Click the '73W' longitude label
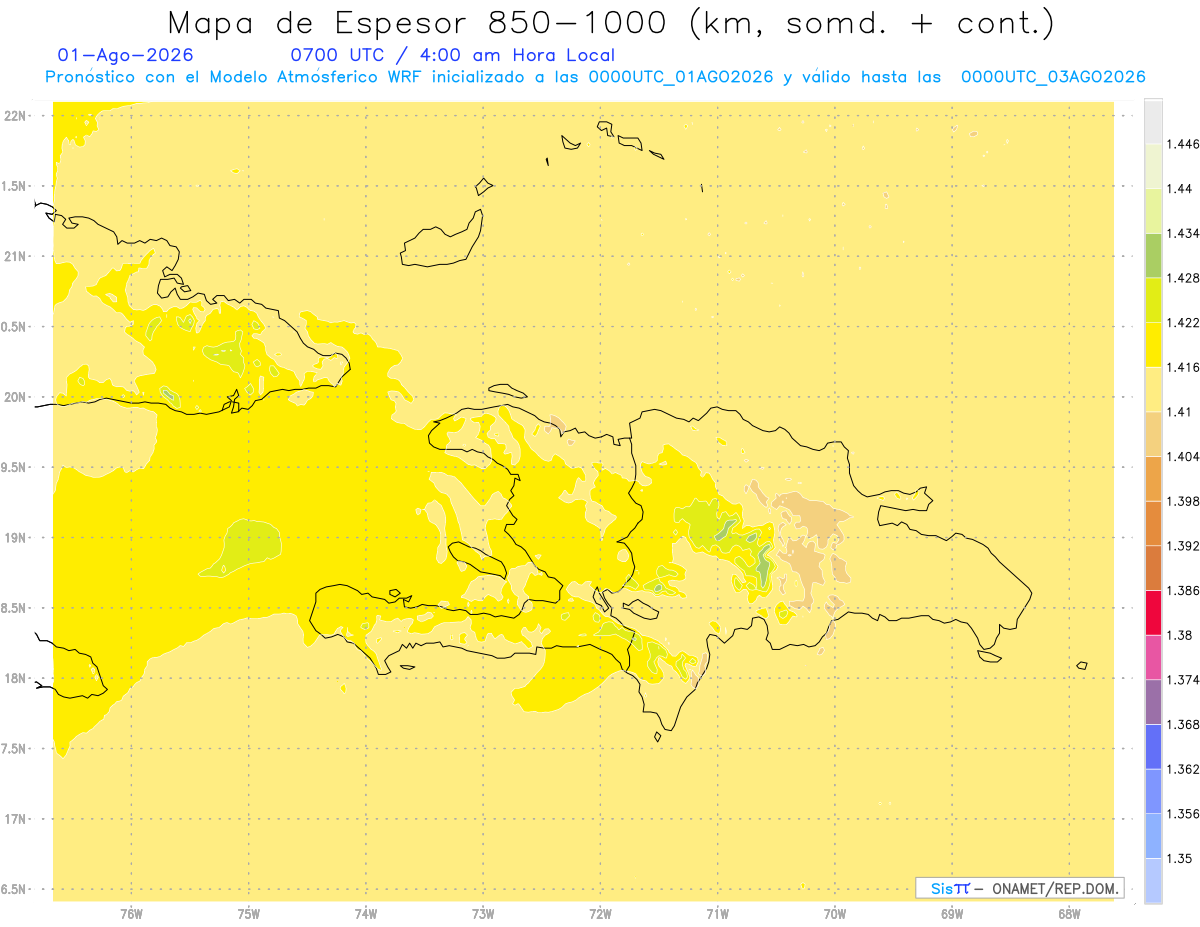The image size is (1200, 927). pyautogui.click(x=483, y=913)
